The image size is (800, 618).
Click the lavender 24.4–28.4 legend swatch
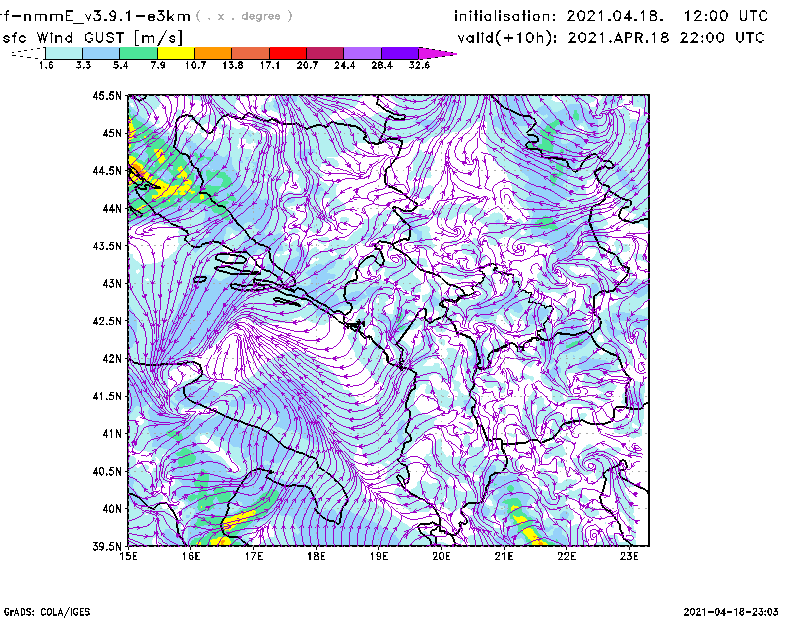coord(363,53)
